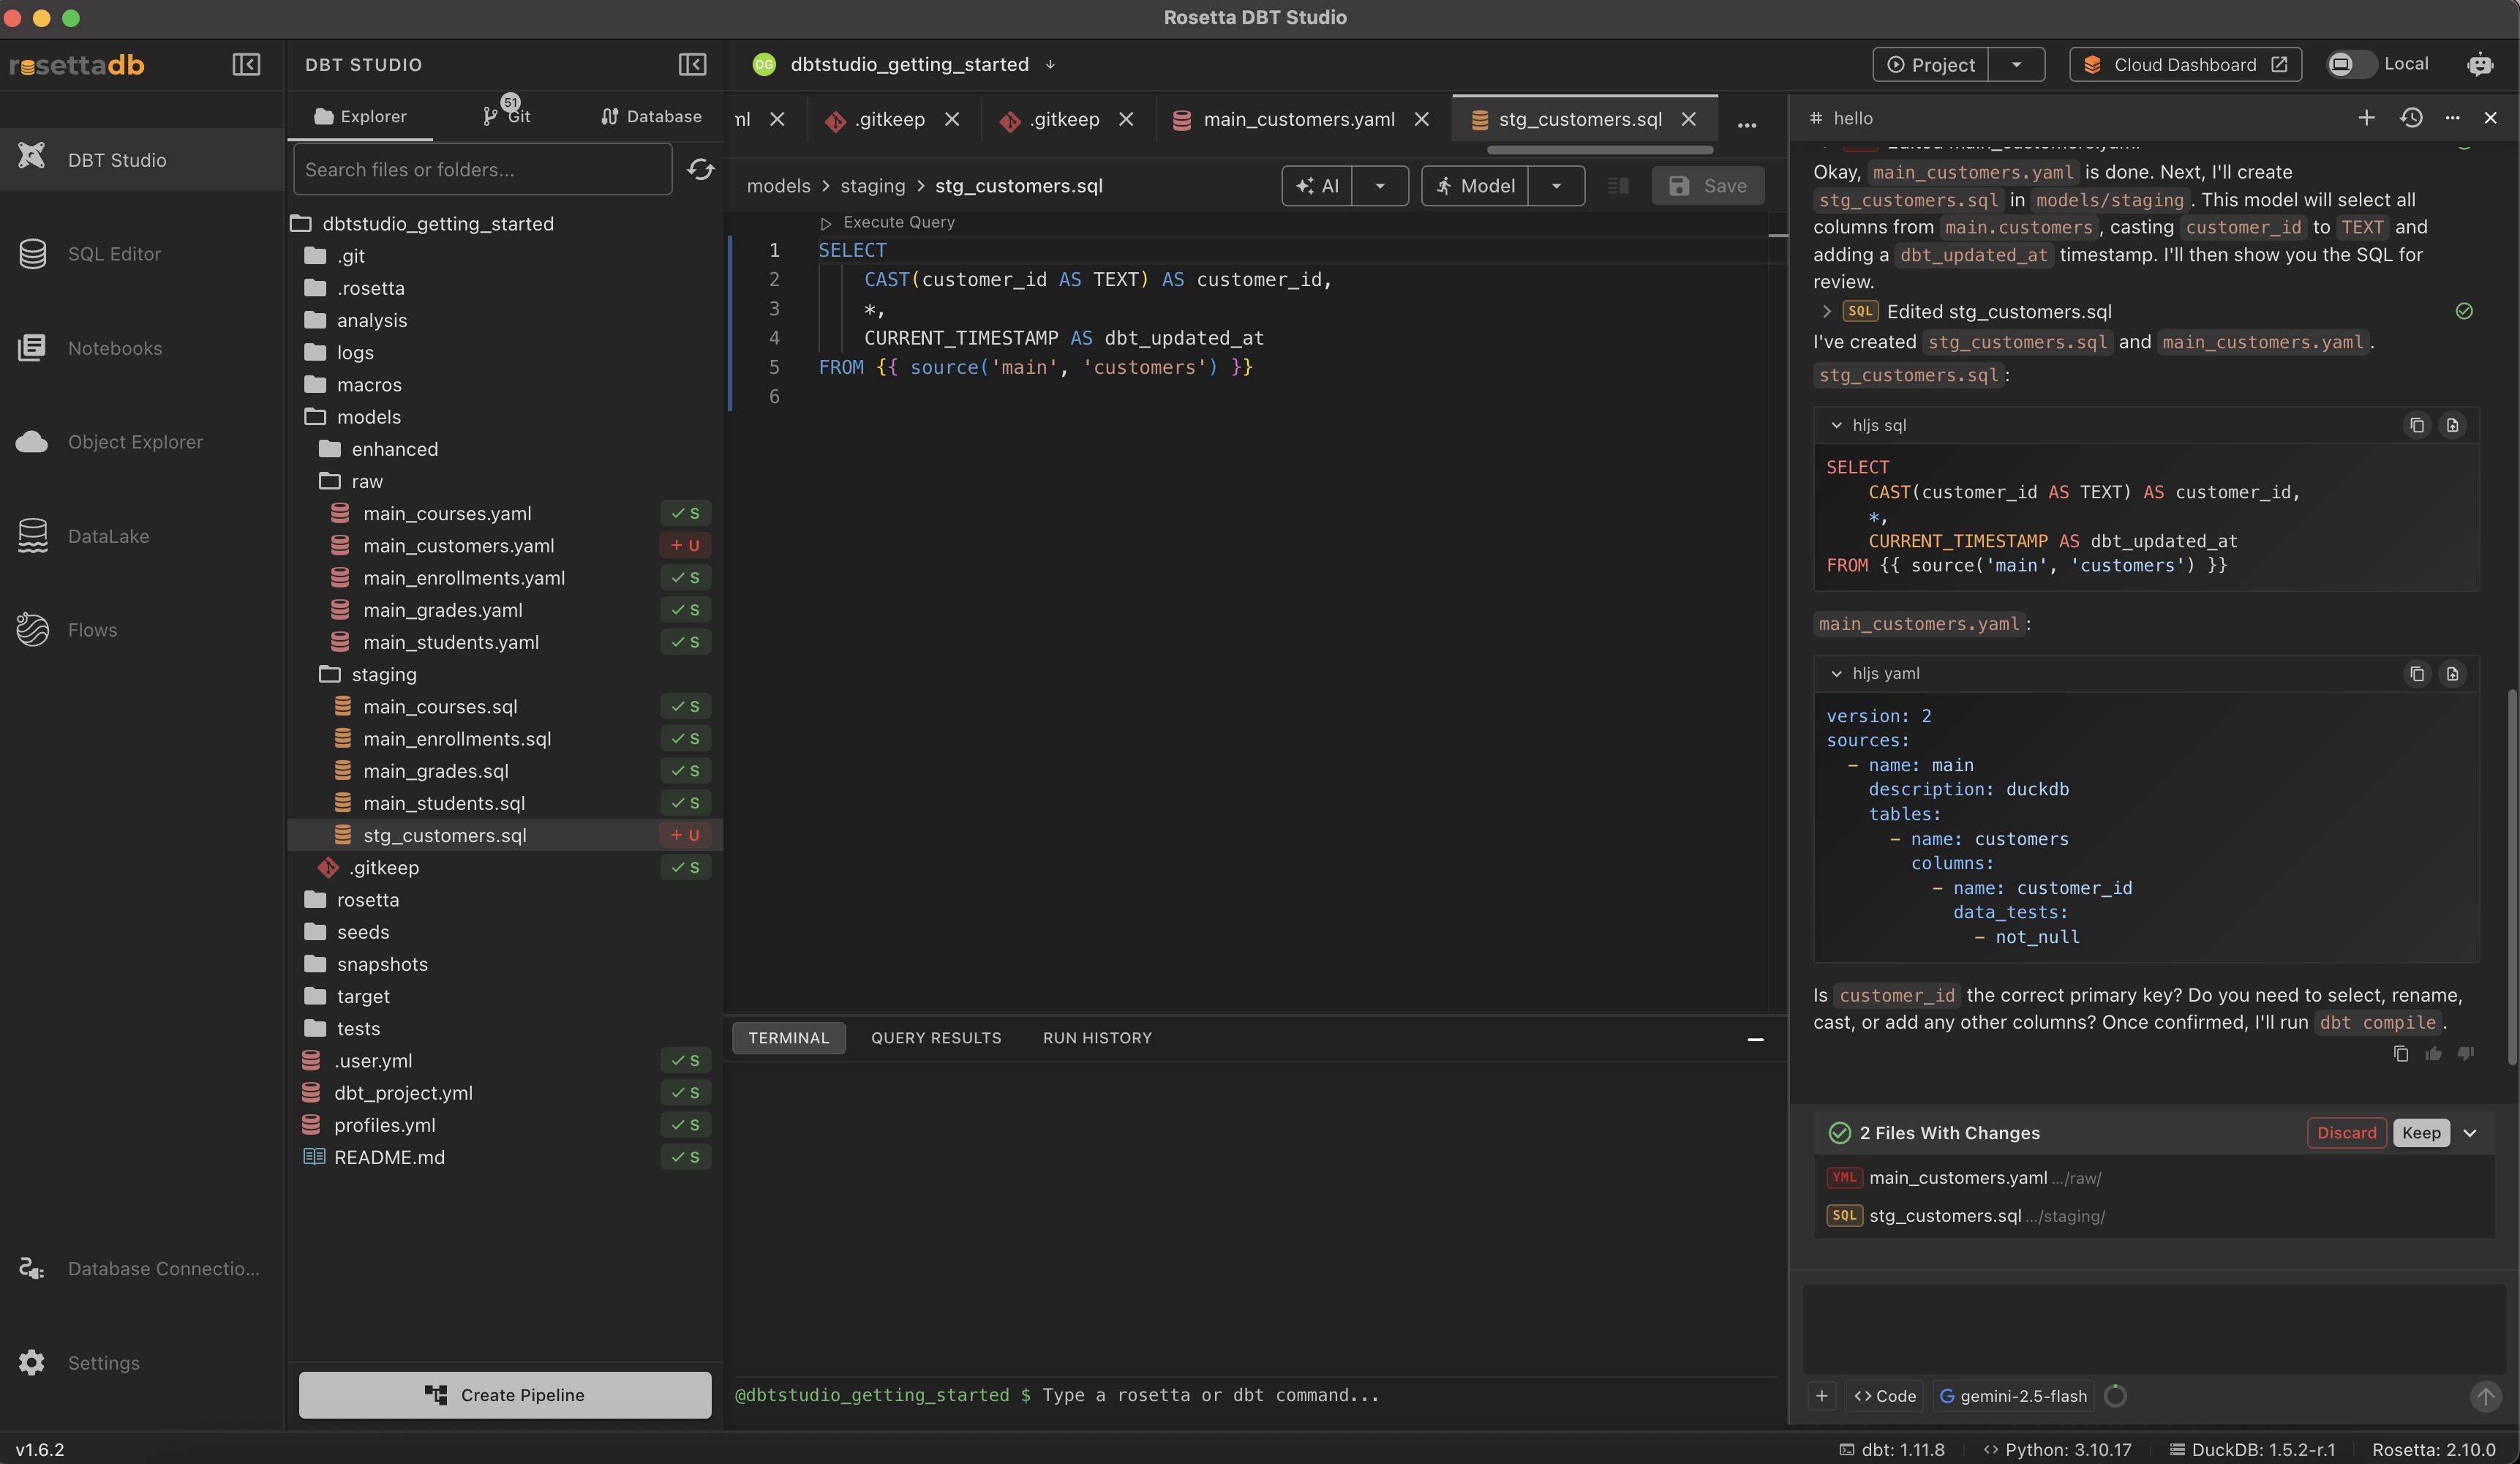
Task: Focus the chat message input box
Action: point(2155,1329)
